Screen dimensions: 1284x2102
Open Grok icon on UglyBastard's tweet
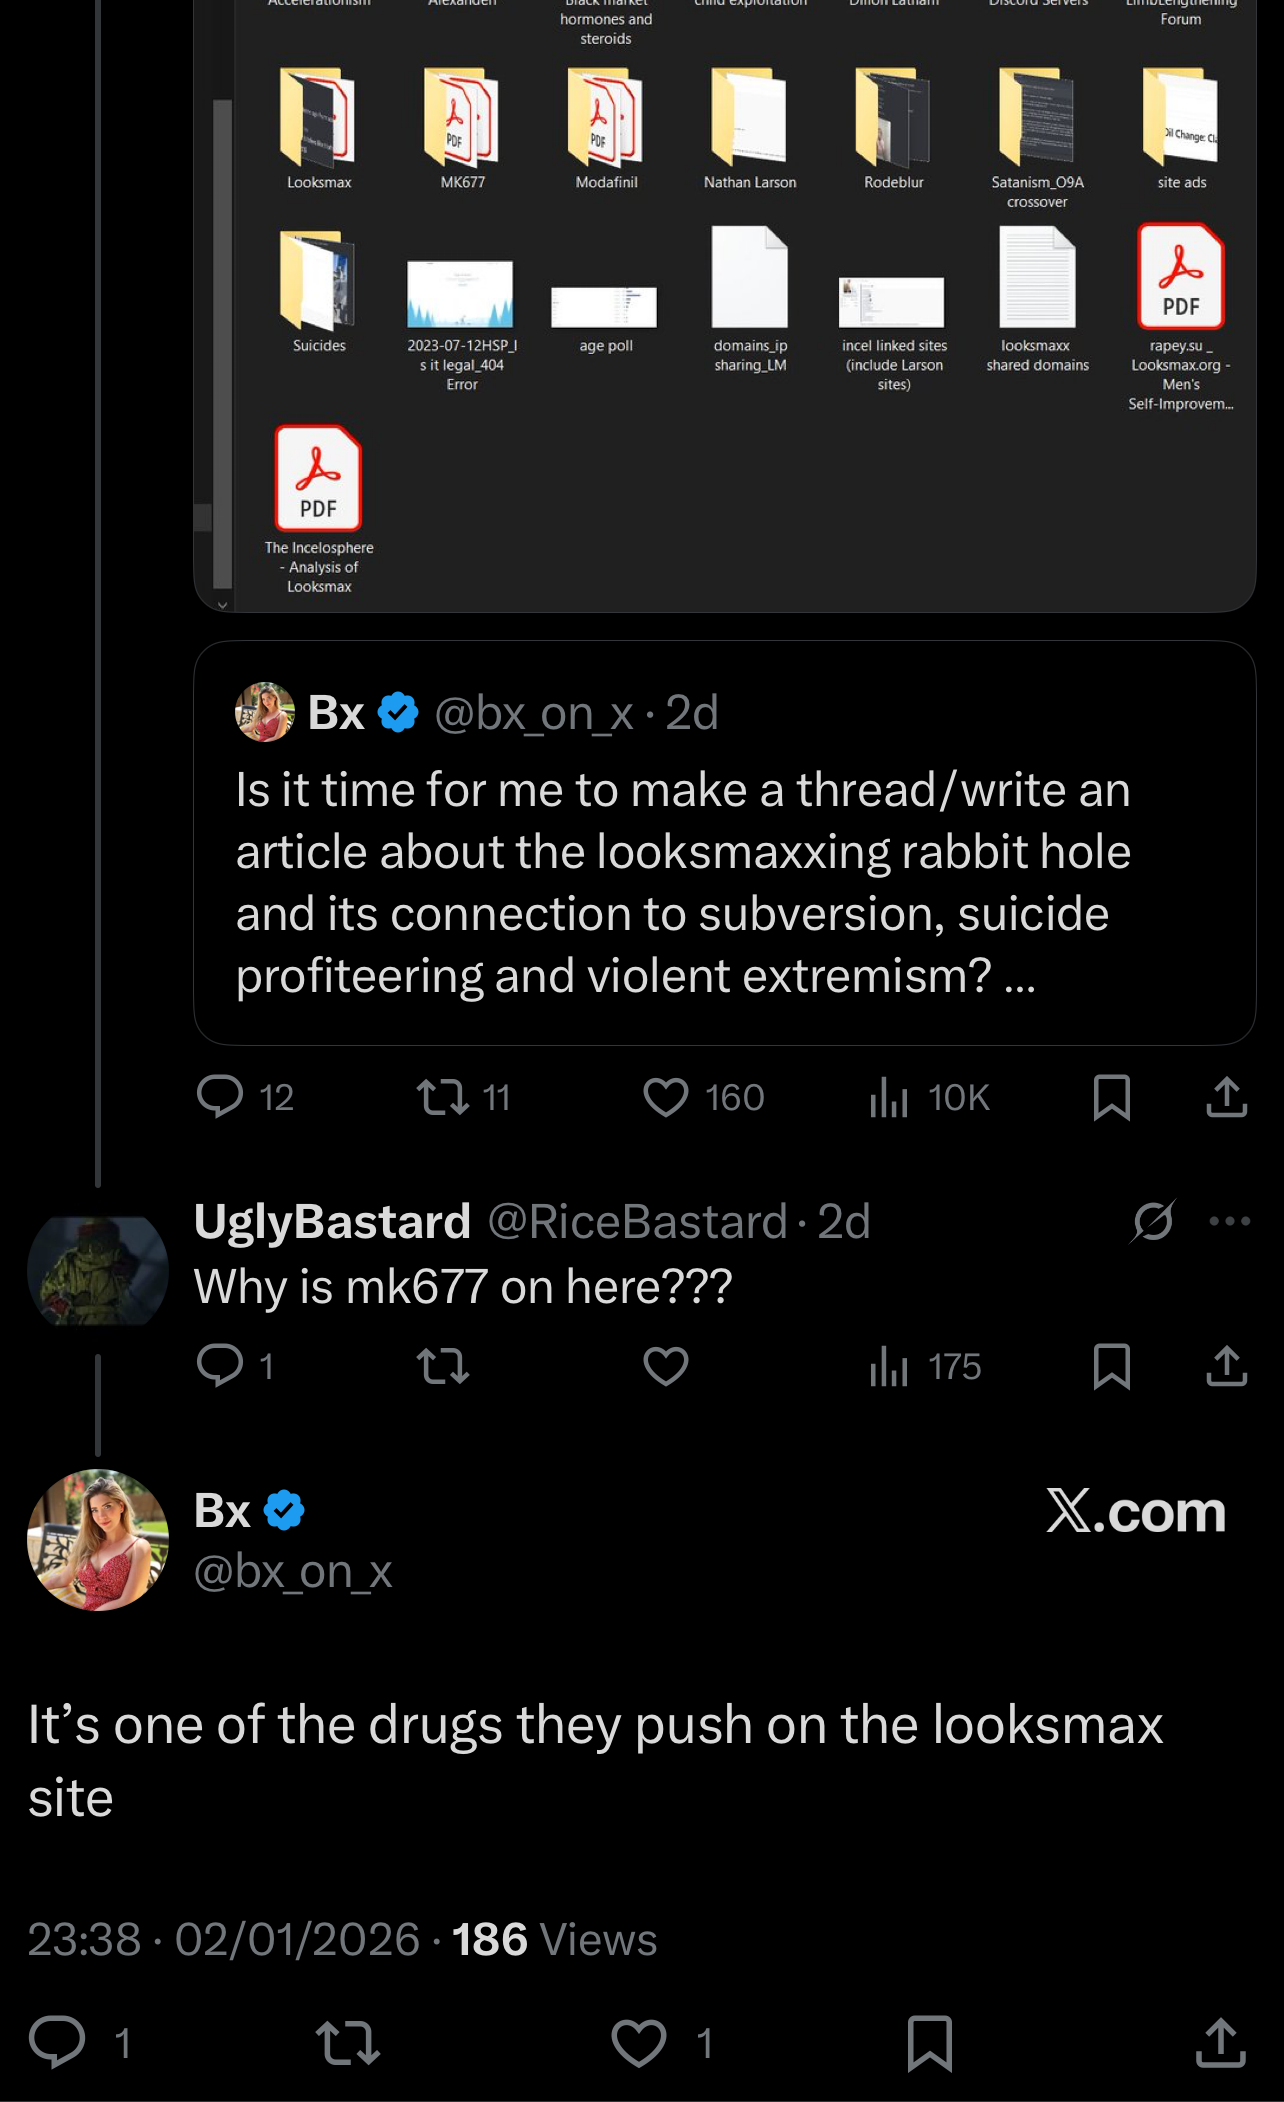click(1153, 1221)
